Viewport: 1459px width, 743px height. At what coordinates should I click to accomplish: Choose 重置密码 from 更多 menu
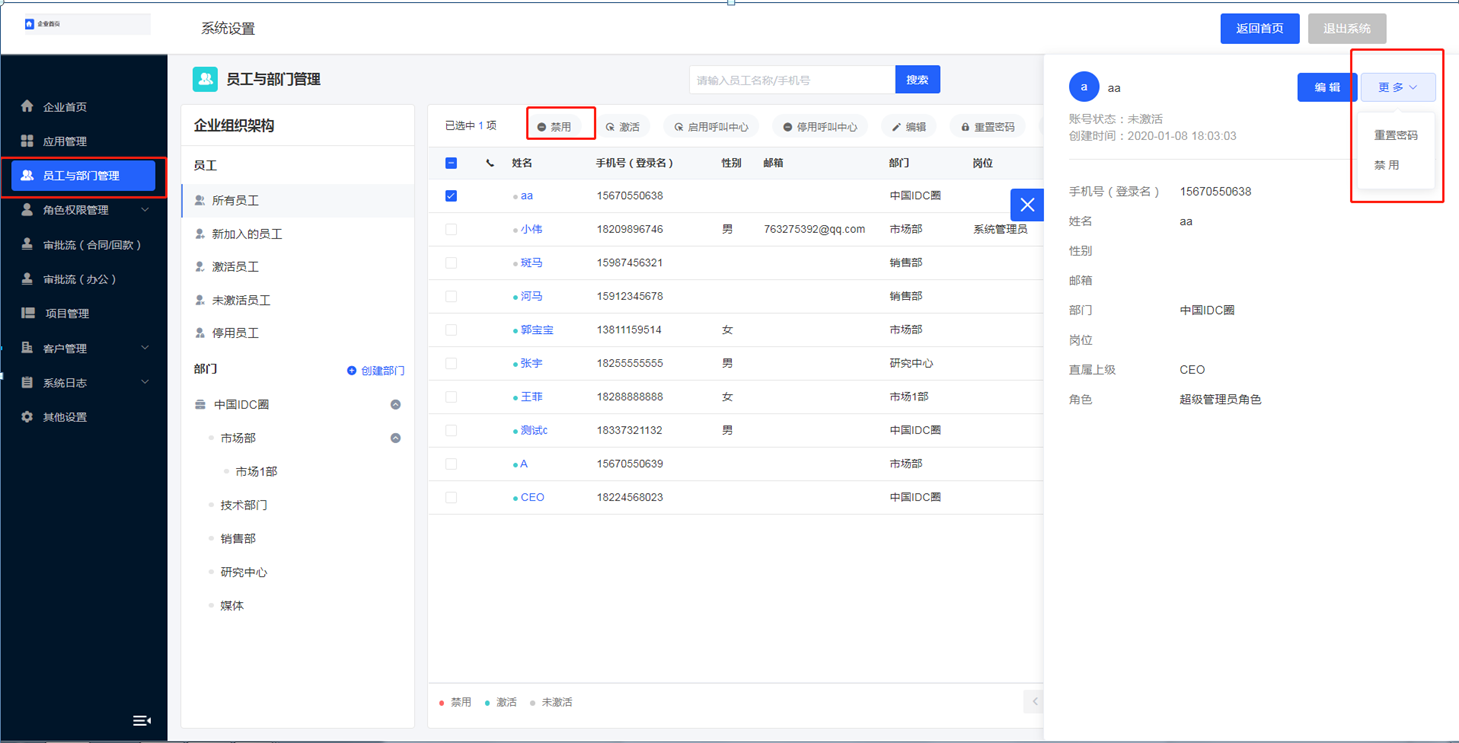point(1396,135)
